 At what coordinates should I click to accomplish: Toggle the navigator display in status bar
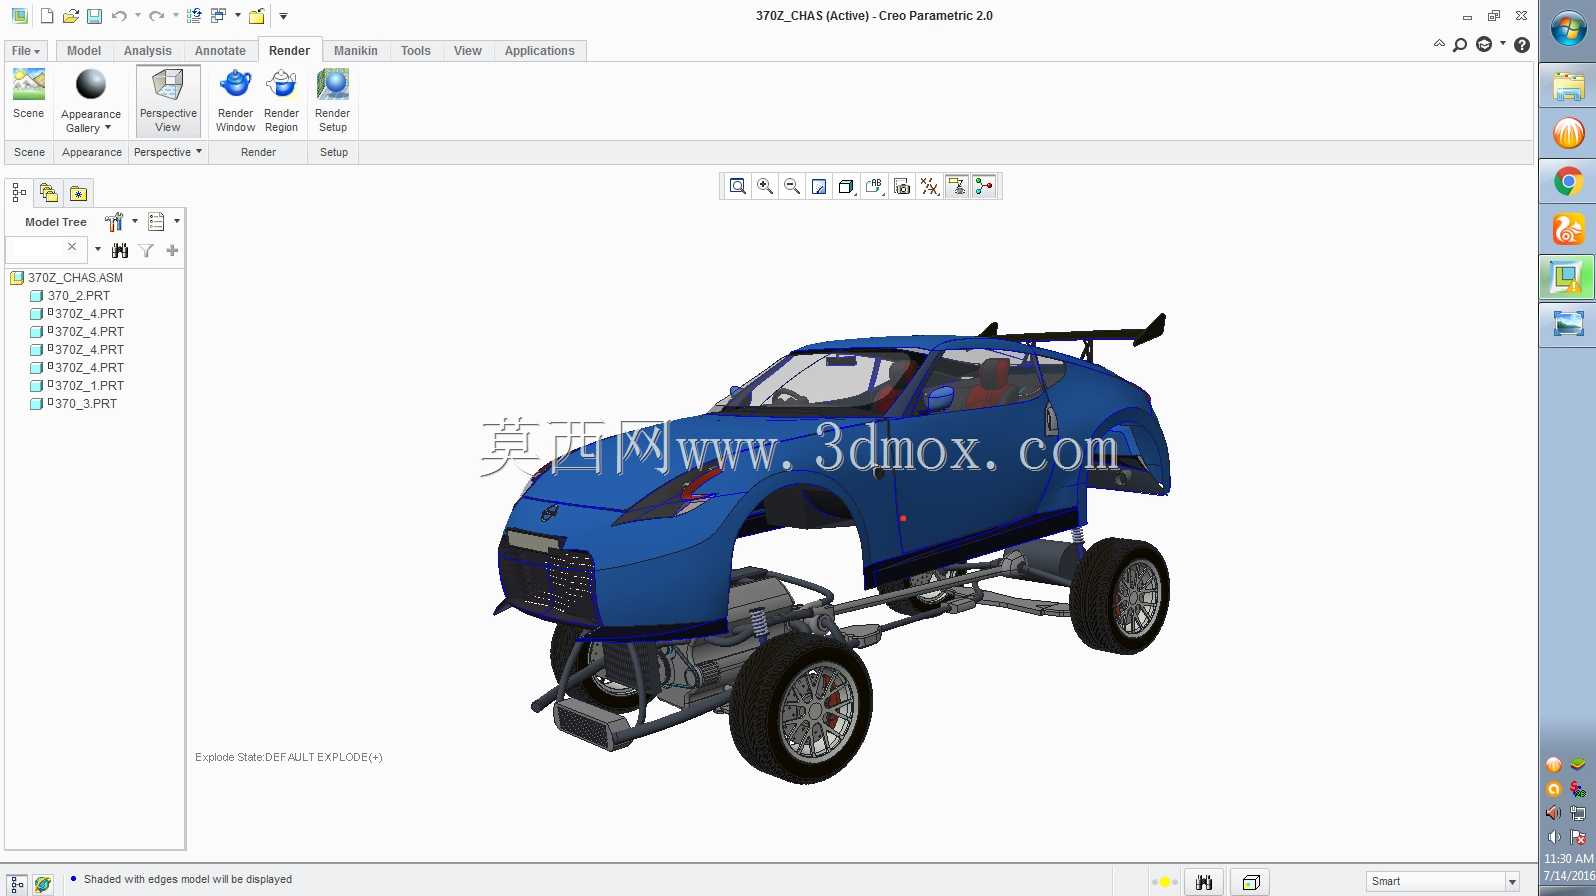pyautogui.click(x=17, y=883)
